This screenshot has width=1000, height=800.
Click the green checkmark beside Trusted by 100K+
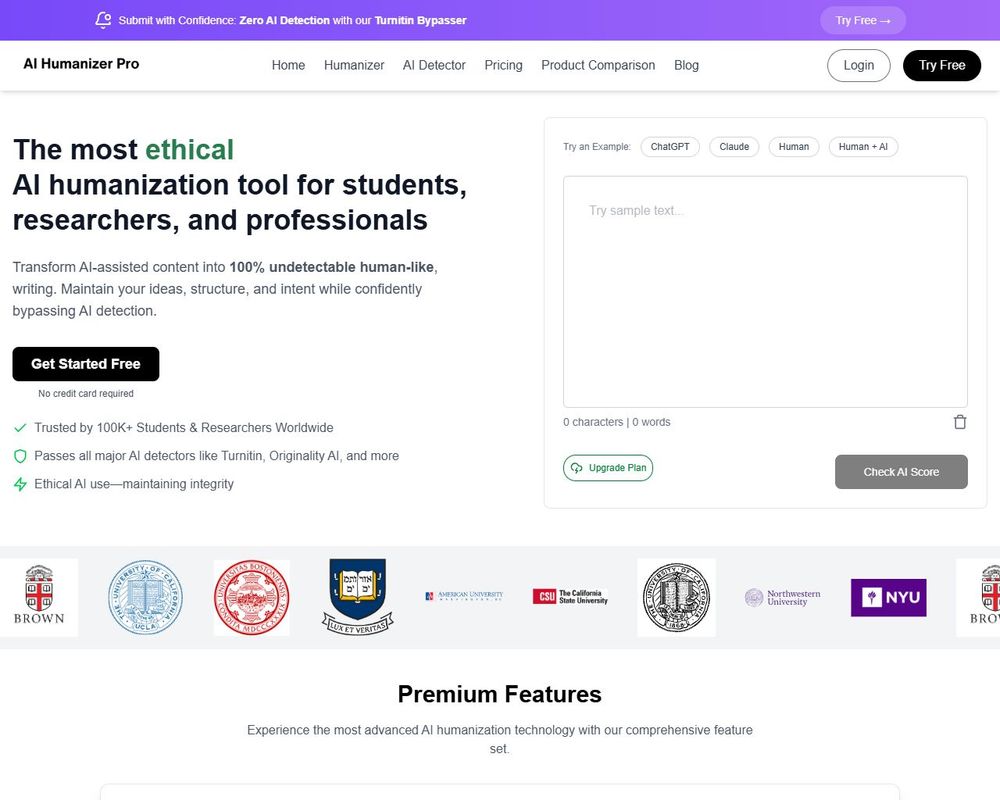[19, 427]
